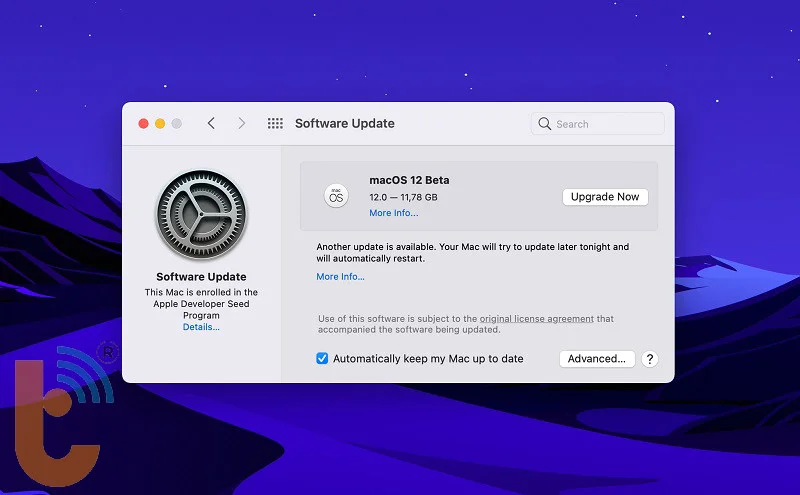800x495 pixels.
Task: Open the show-all preferences grid icon
Action: [275, 123]
